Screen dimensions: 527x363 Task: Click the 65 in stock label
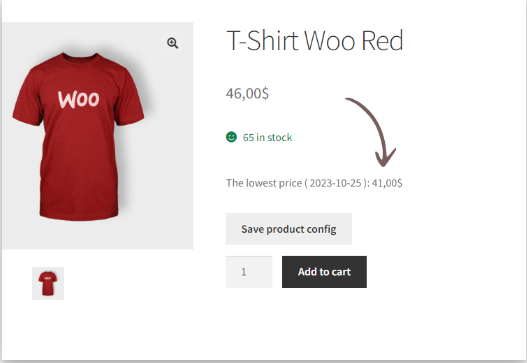pos(268,137)
